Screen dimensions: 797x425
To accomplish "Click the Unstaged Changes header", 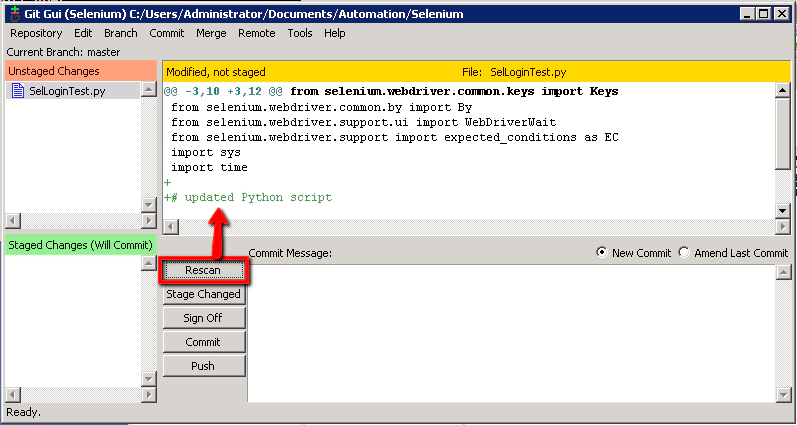I will click(81, 71).
